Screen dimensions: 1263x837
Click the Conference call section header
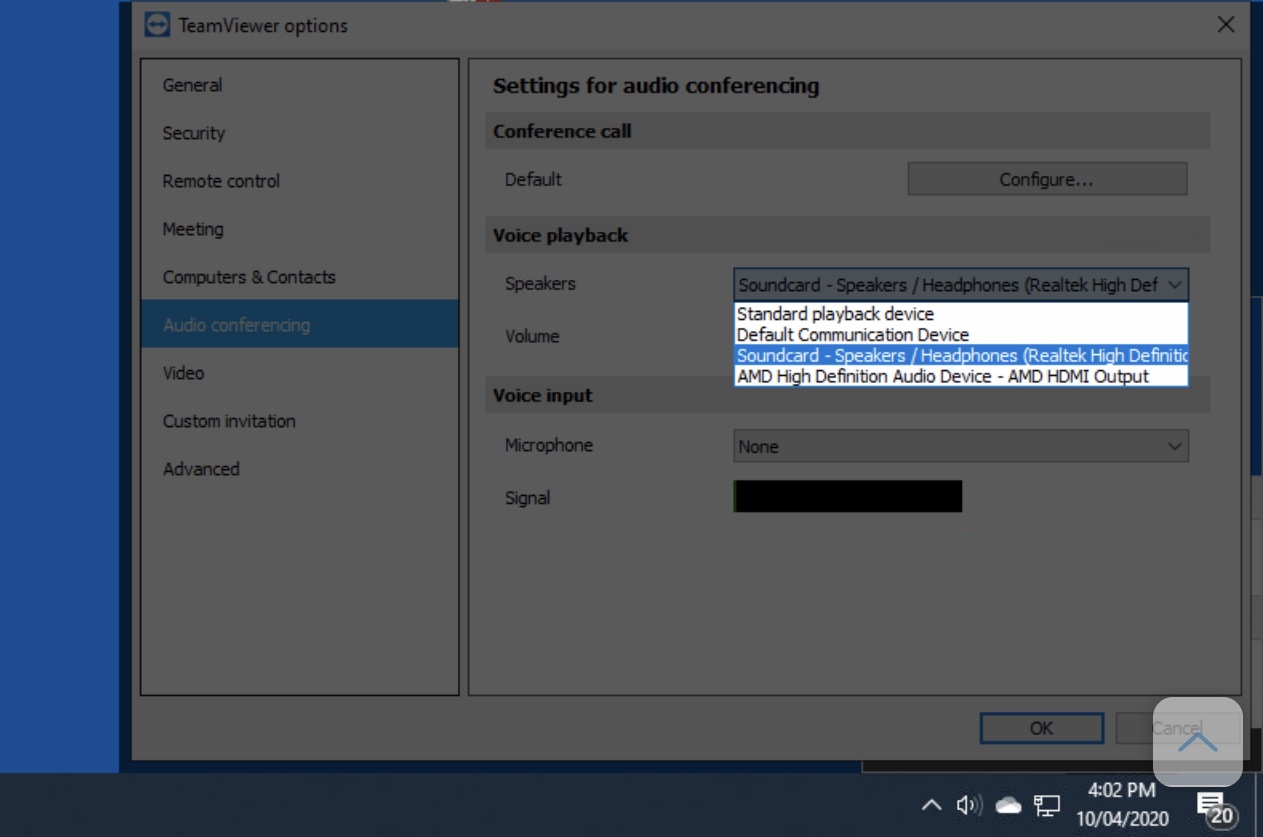[848, 131]
